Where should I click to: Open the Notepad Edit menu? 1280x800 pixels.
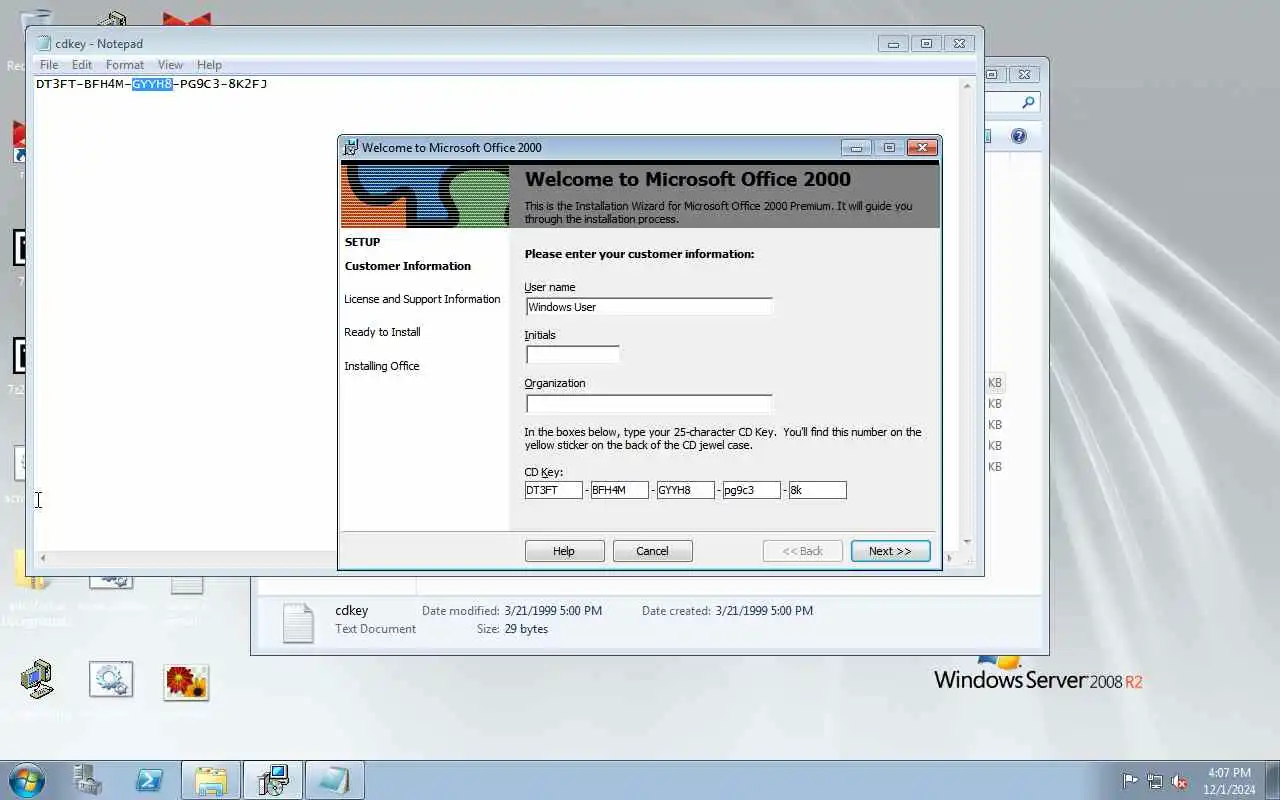[82, 65]
